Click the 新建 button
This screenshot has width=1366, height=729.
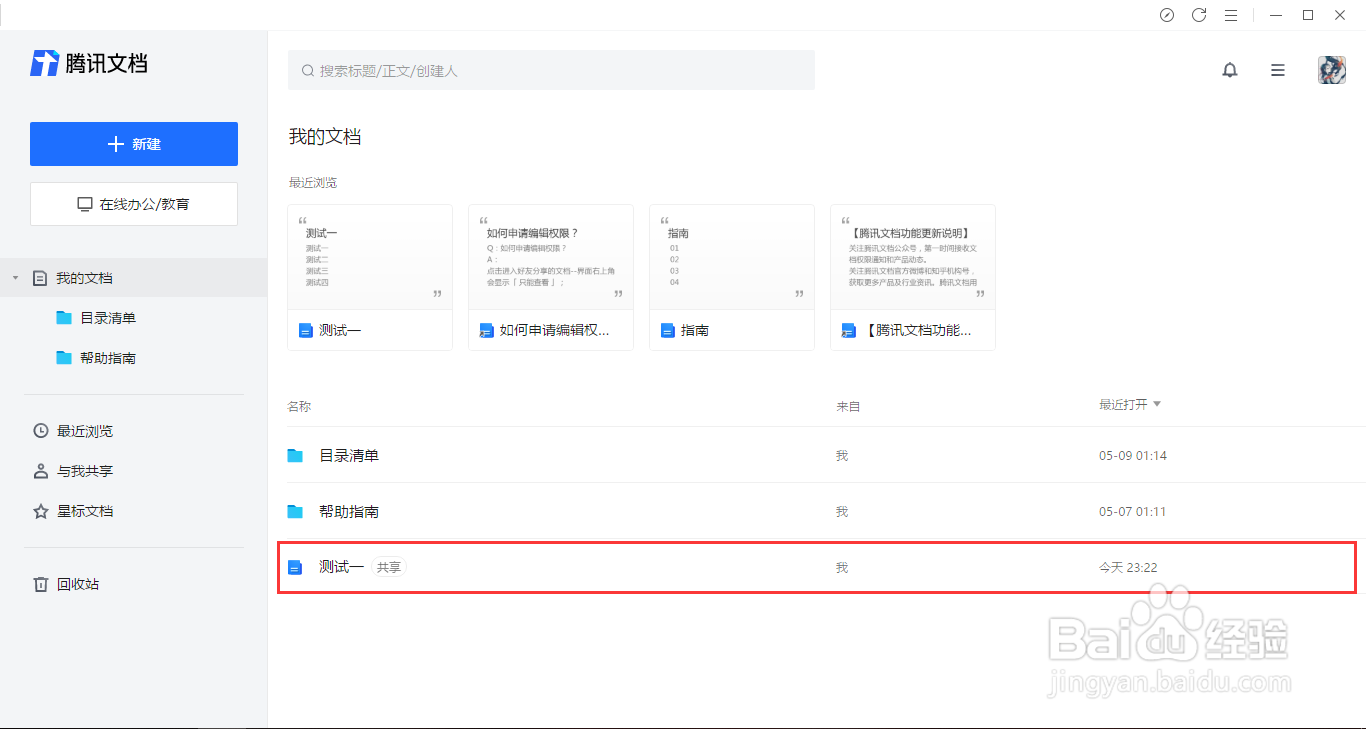(133, 143)
